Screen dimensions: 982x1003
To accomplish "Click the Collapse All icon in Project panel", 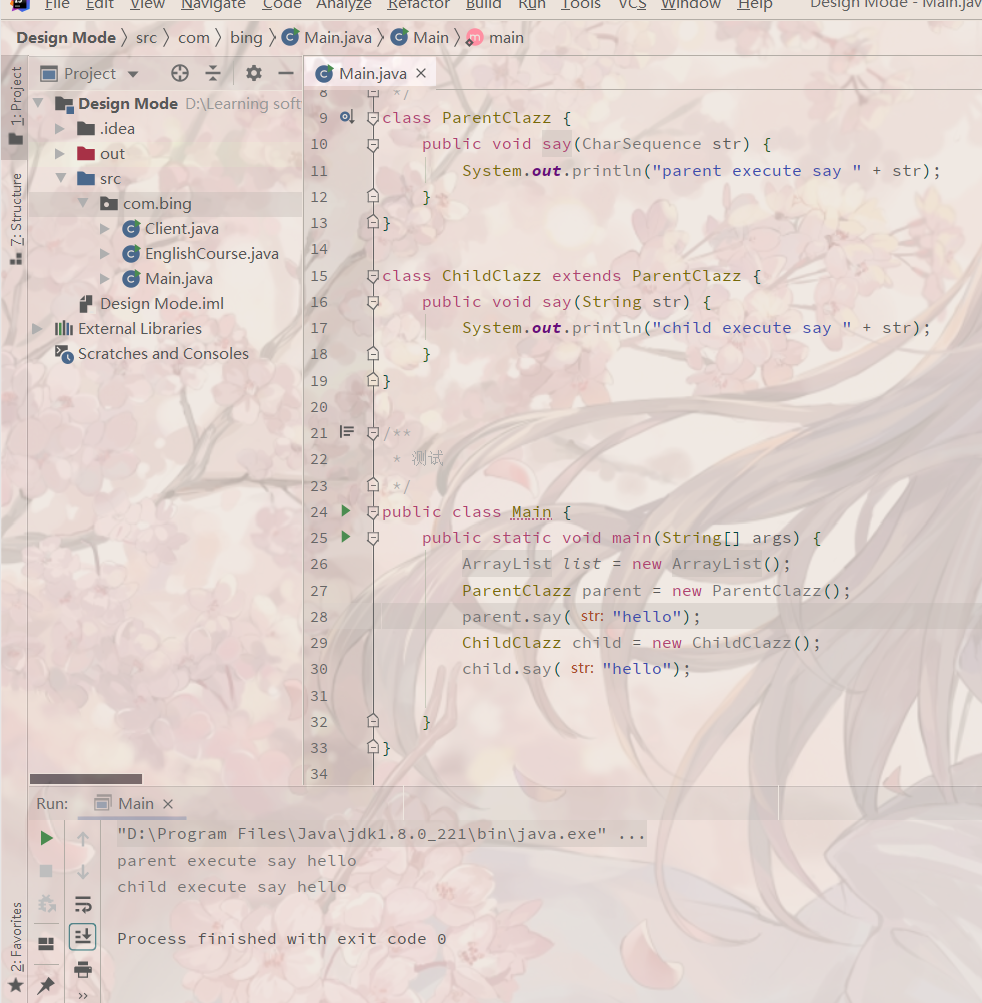I will pyautogui.click(x=213, y=74).
